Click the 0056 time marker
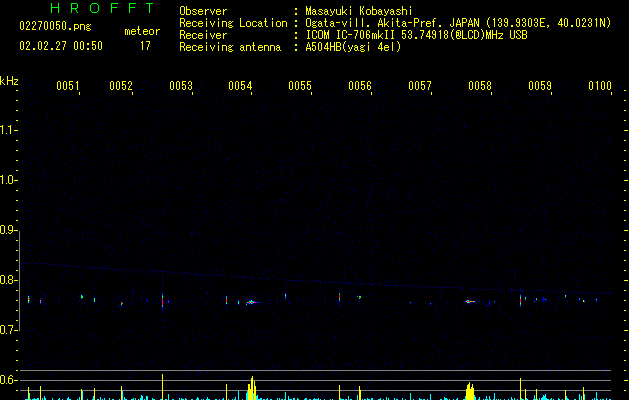The image size is (629, 400). (x=360, y=86)
